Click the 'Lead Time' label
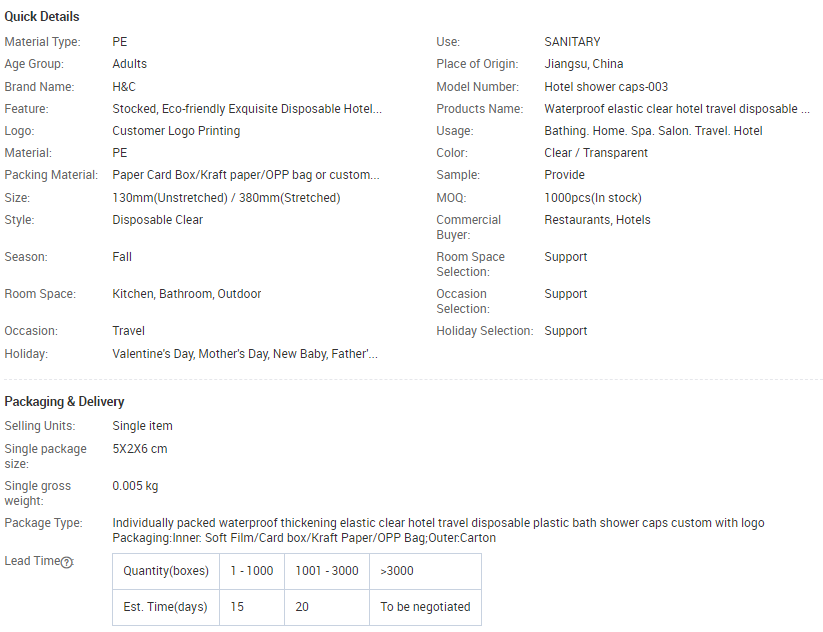This screenshot has height=632, width=823. click(33, 561)
